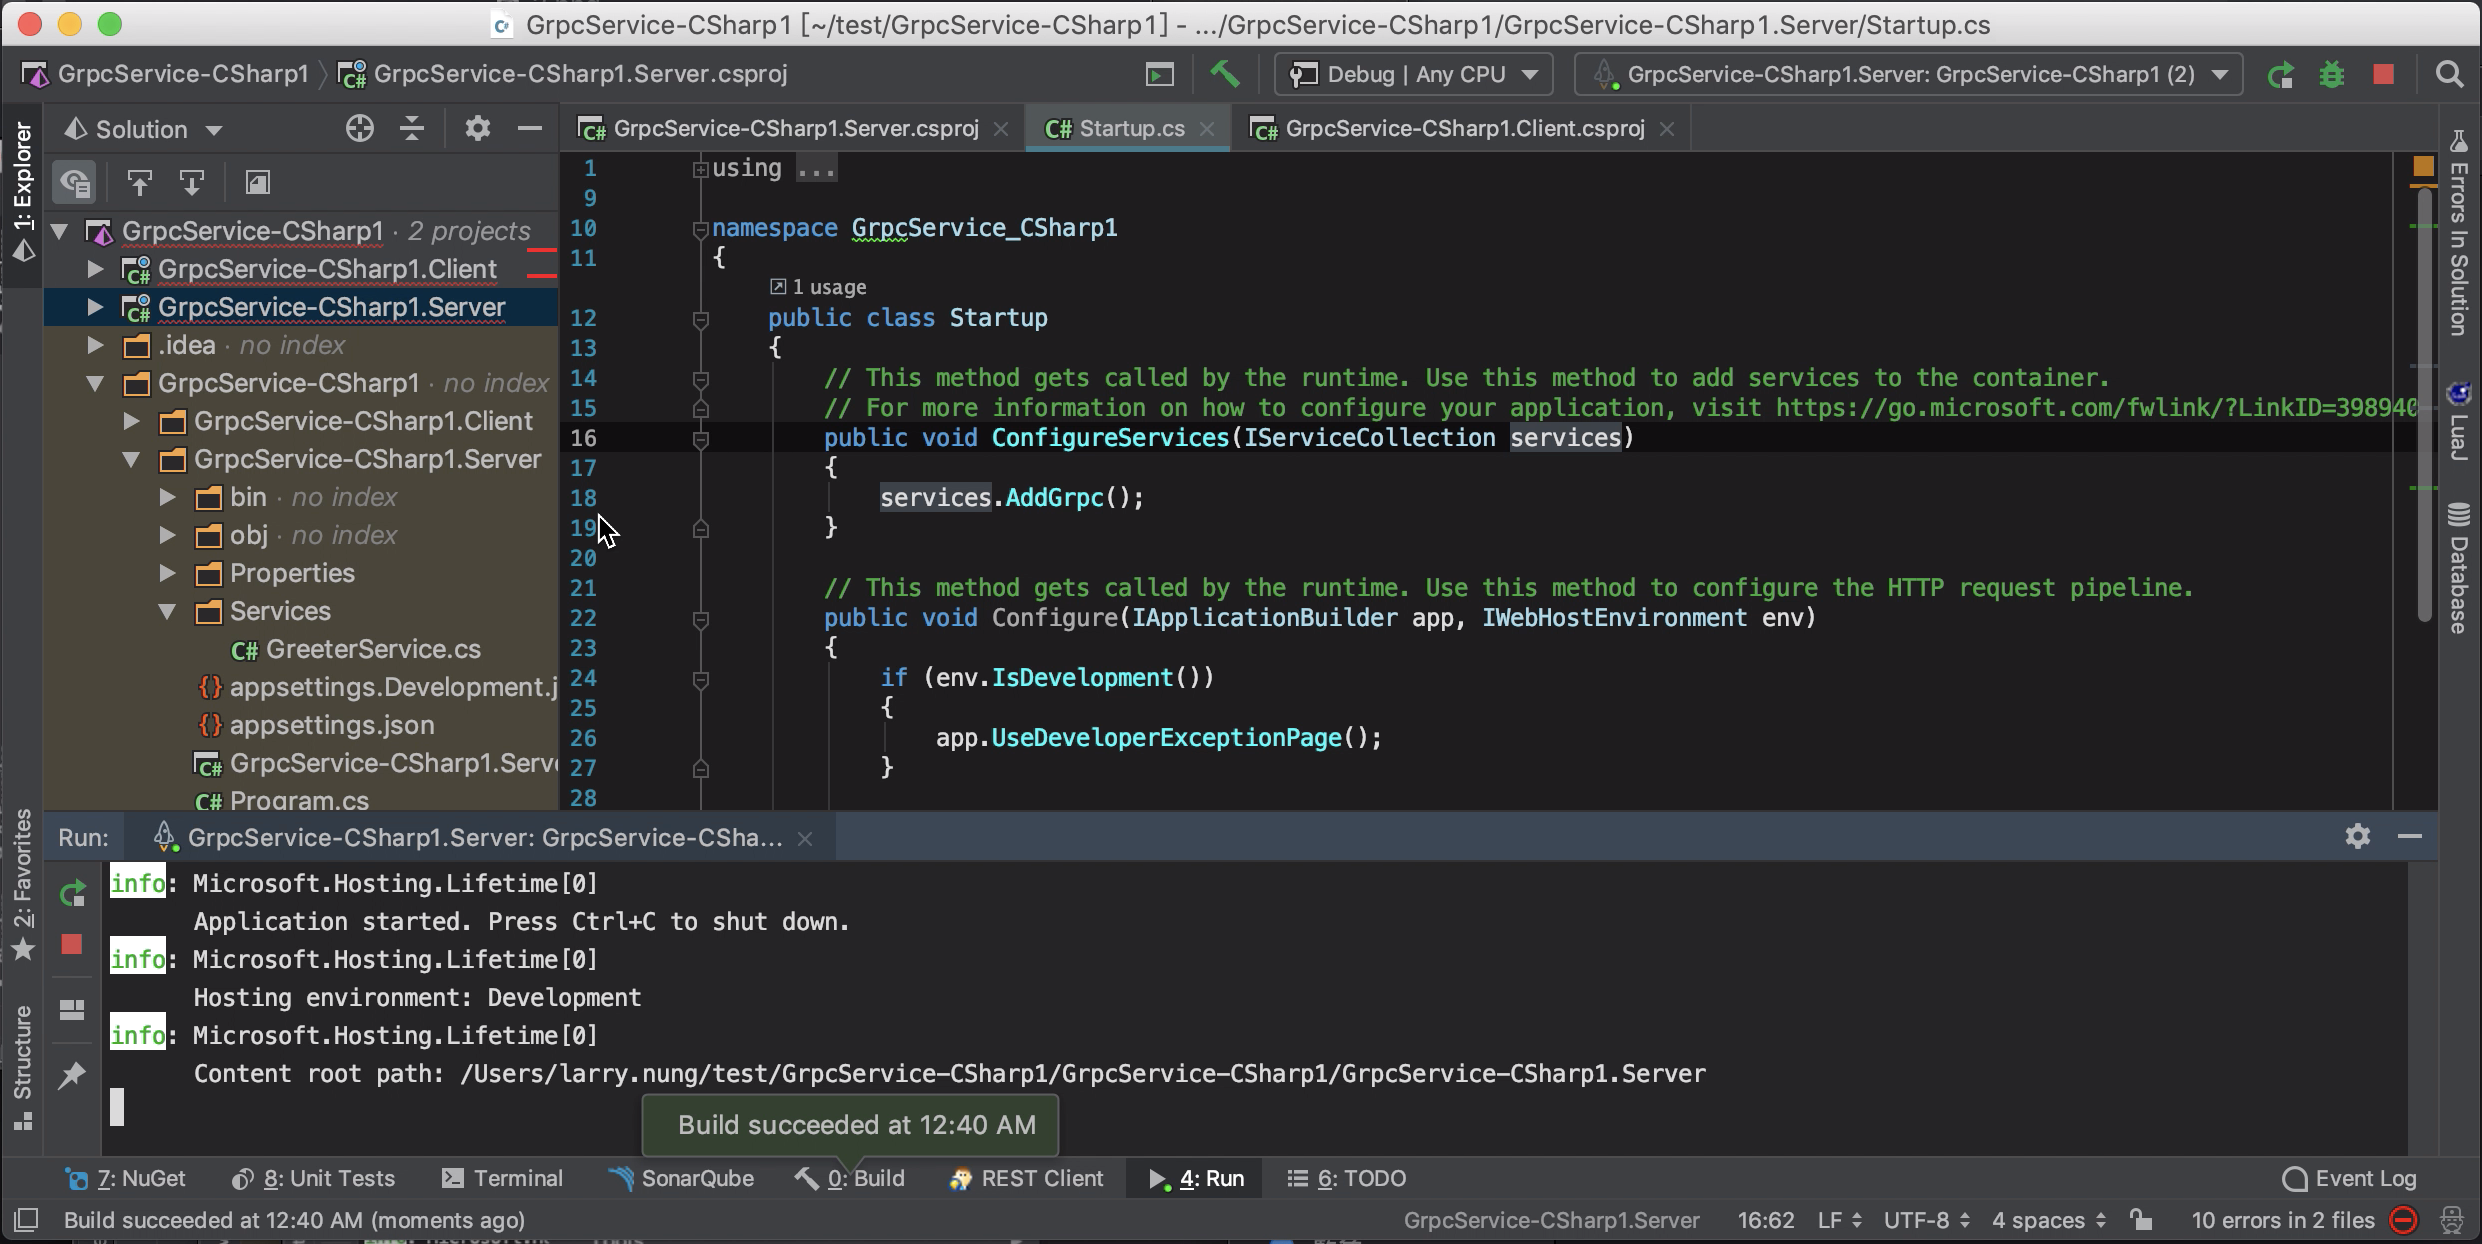This screenshot has width=2482, height=1244.
Task: Change 4 spaces indentation setting
Action: pos(2049,1220)
